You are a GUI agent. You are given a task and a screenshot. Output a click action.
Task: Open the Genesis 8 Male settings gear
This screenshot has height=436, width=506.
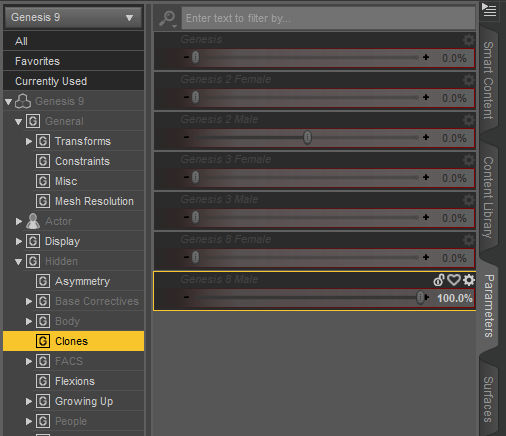[469, 280]
